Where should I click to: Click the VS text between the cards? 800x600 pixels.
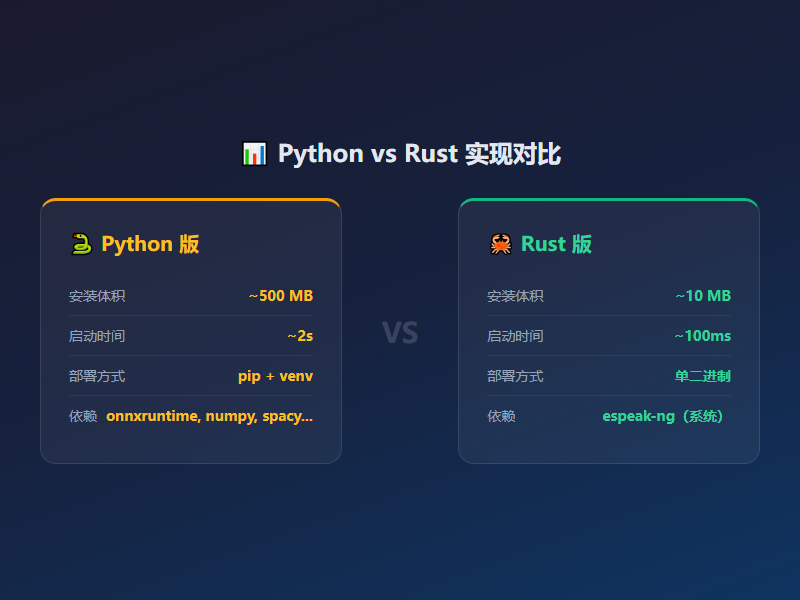pos(400,332)
